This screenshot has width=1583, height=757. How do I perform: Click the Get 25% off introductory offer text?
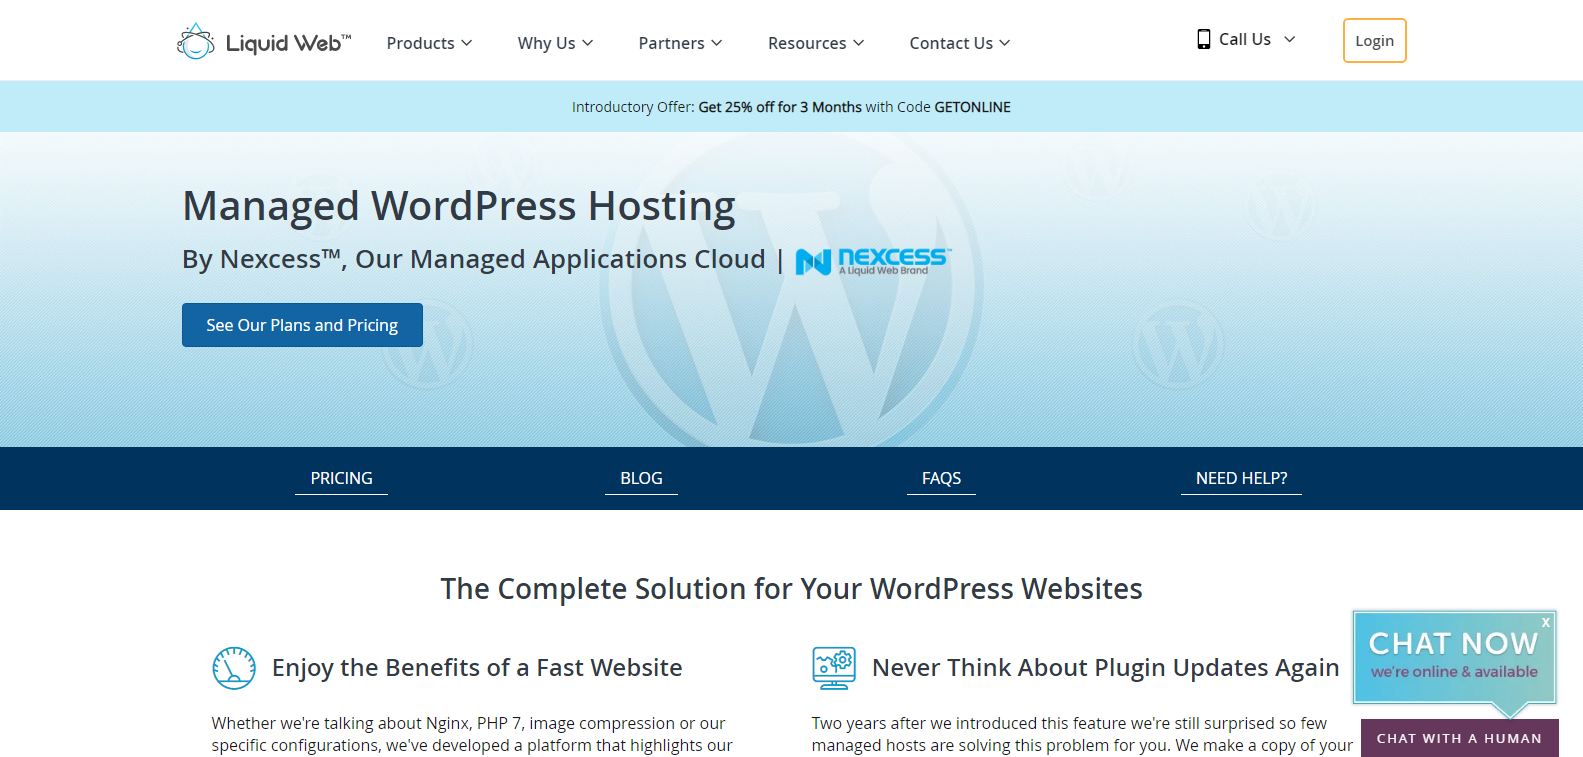click(780, 107)
